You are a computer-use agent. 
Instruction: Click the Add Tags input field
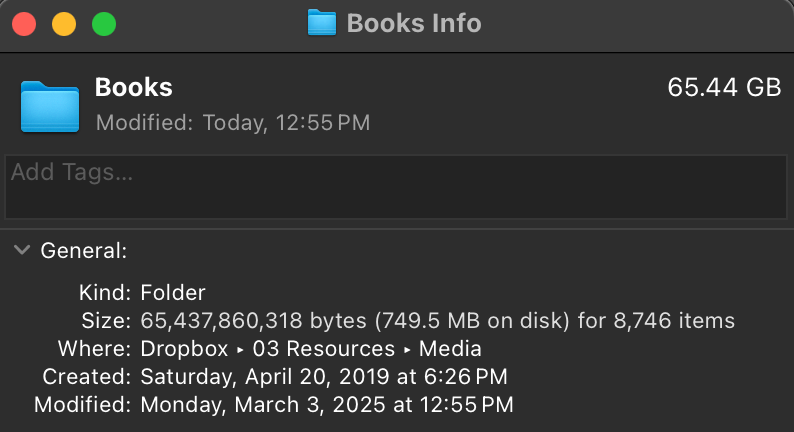pos(396,186)
